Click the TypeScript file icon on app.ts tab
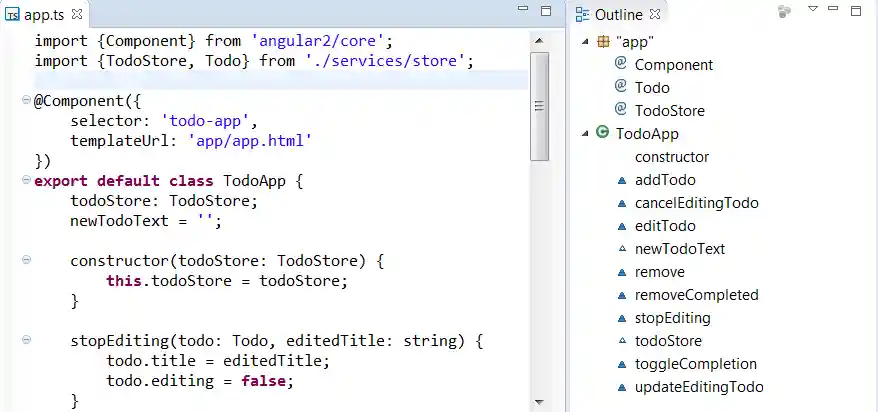Viewport: 878px width, 412px height. (x=12, y=15)
